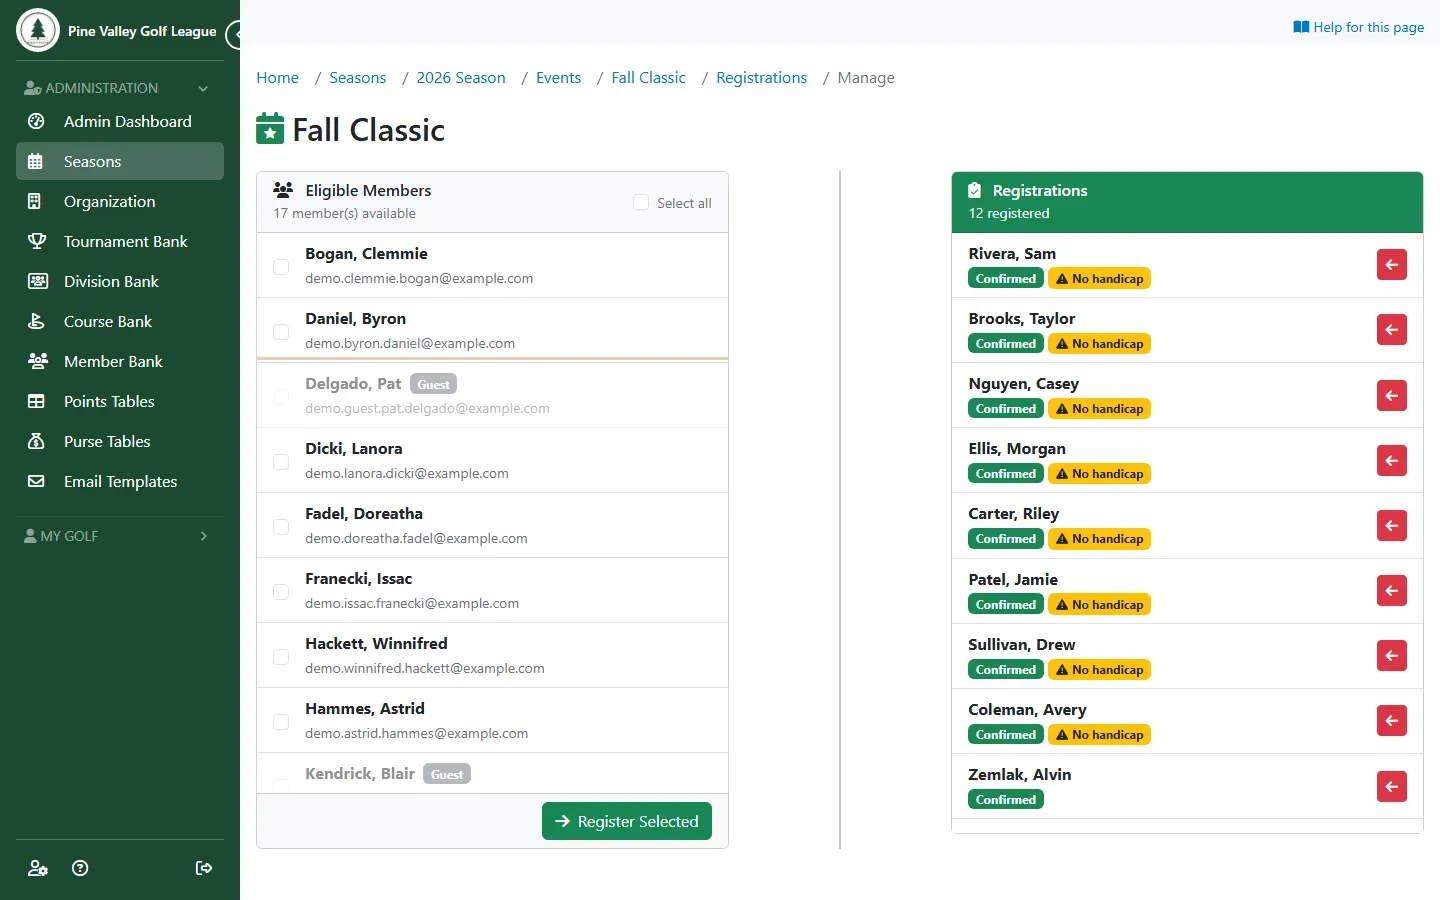Viewport: 1440px width, 900px height.
Task: Open Admin Dashboard in sidebar
Action: pos(120,121)
